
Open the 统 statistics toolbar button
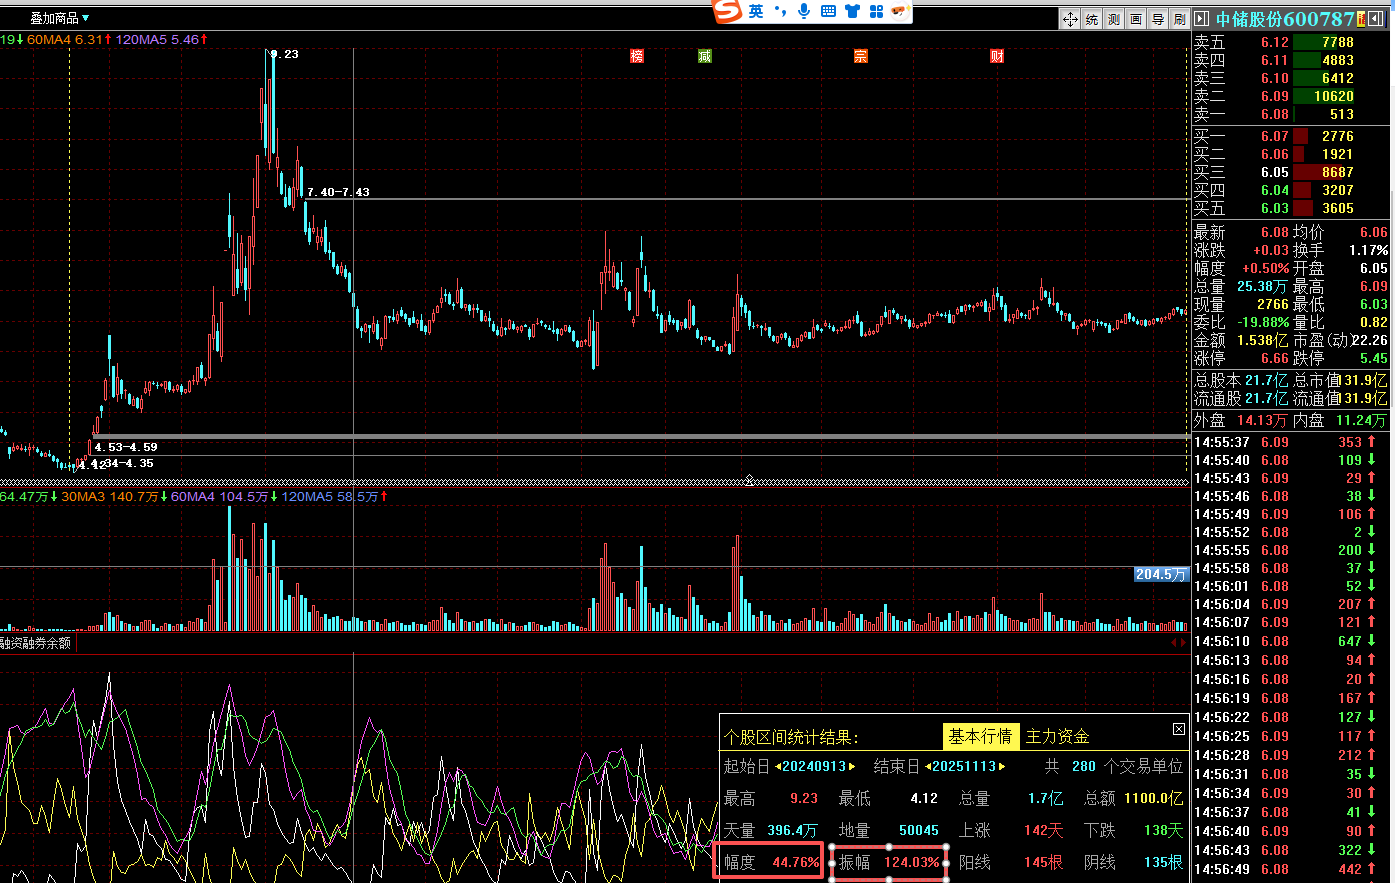(x=1092, y=19)
